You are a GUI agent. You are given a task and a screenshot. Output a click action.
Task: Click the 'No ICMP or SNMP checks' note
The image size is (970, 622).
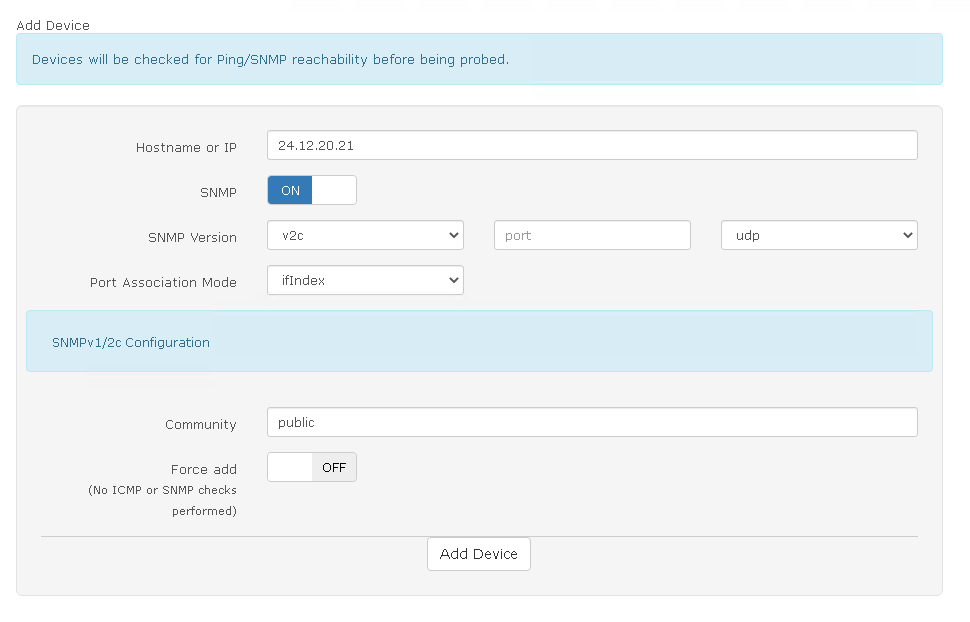click(162, 490)
